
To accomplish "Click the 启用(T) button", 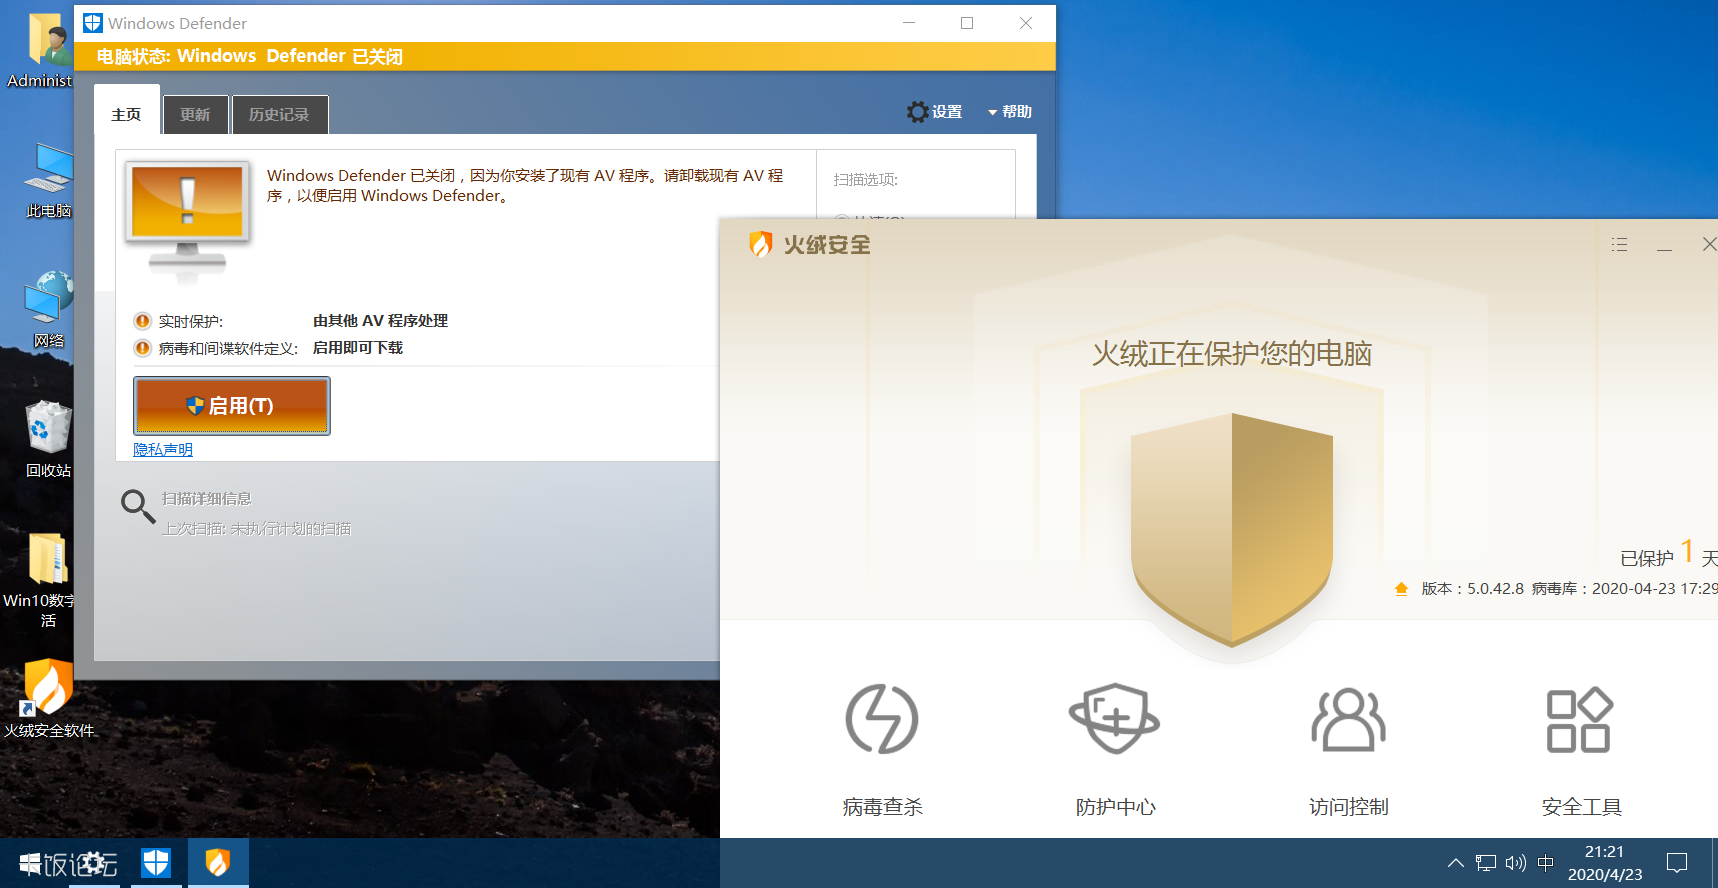I will point(232,406).
